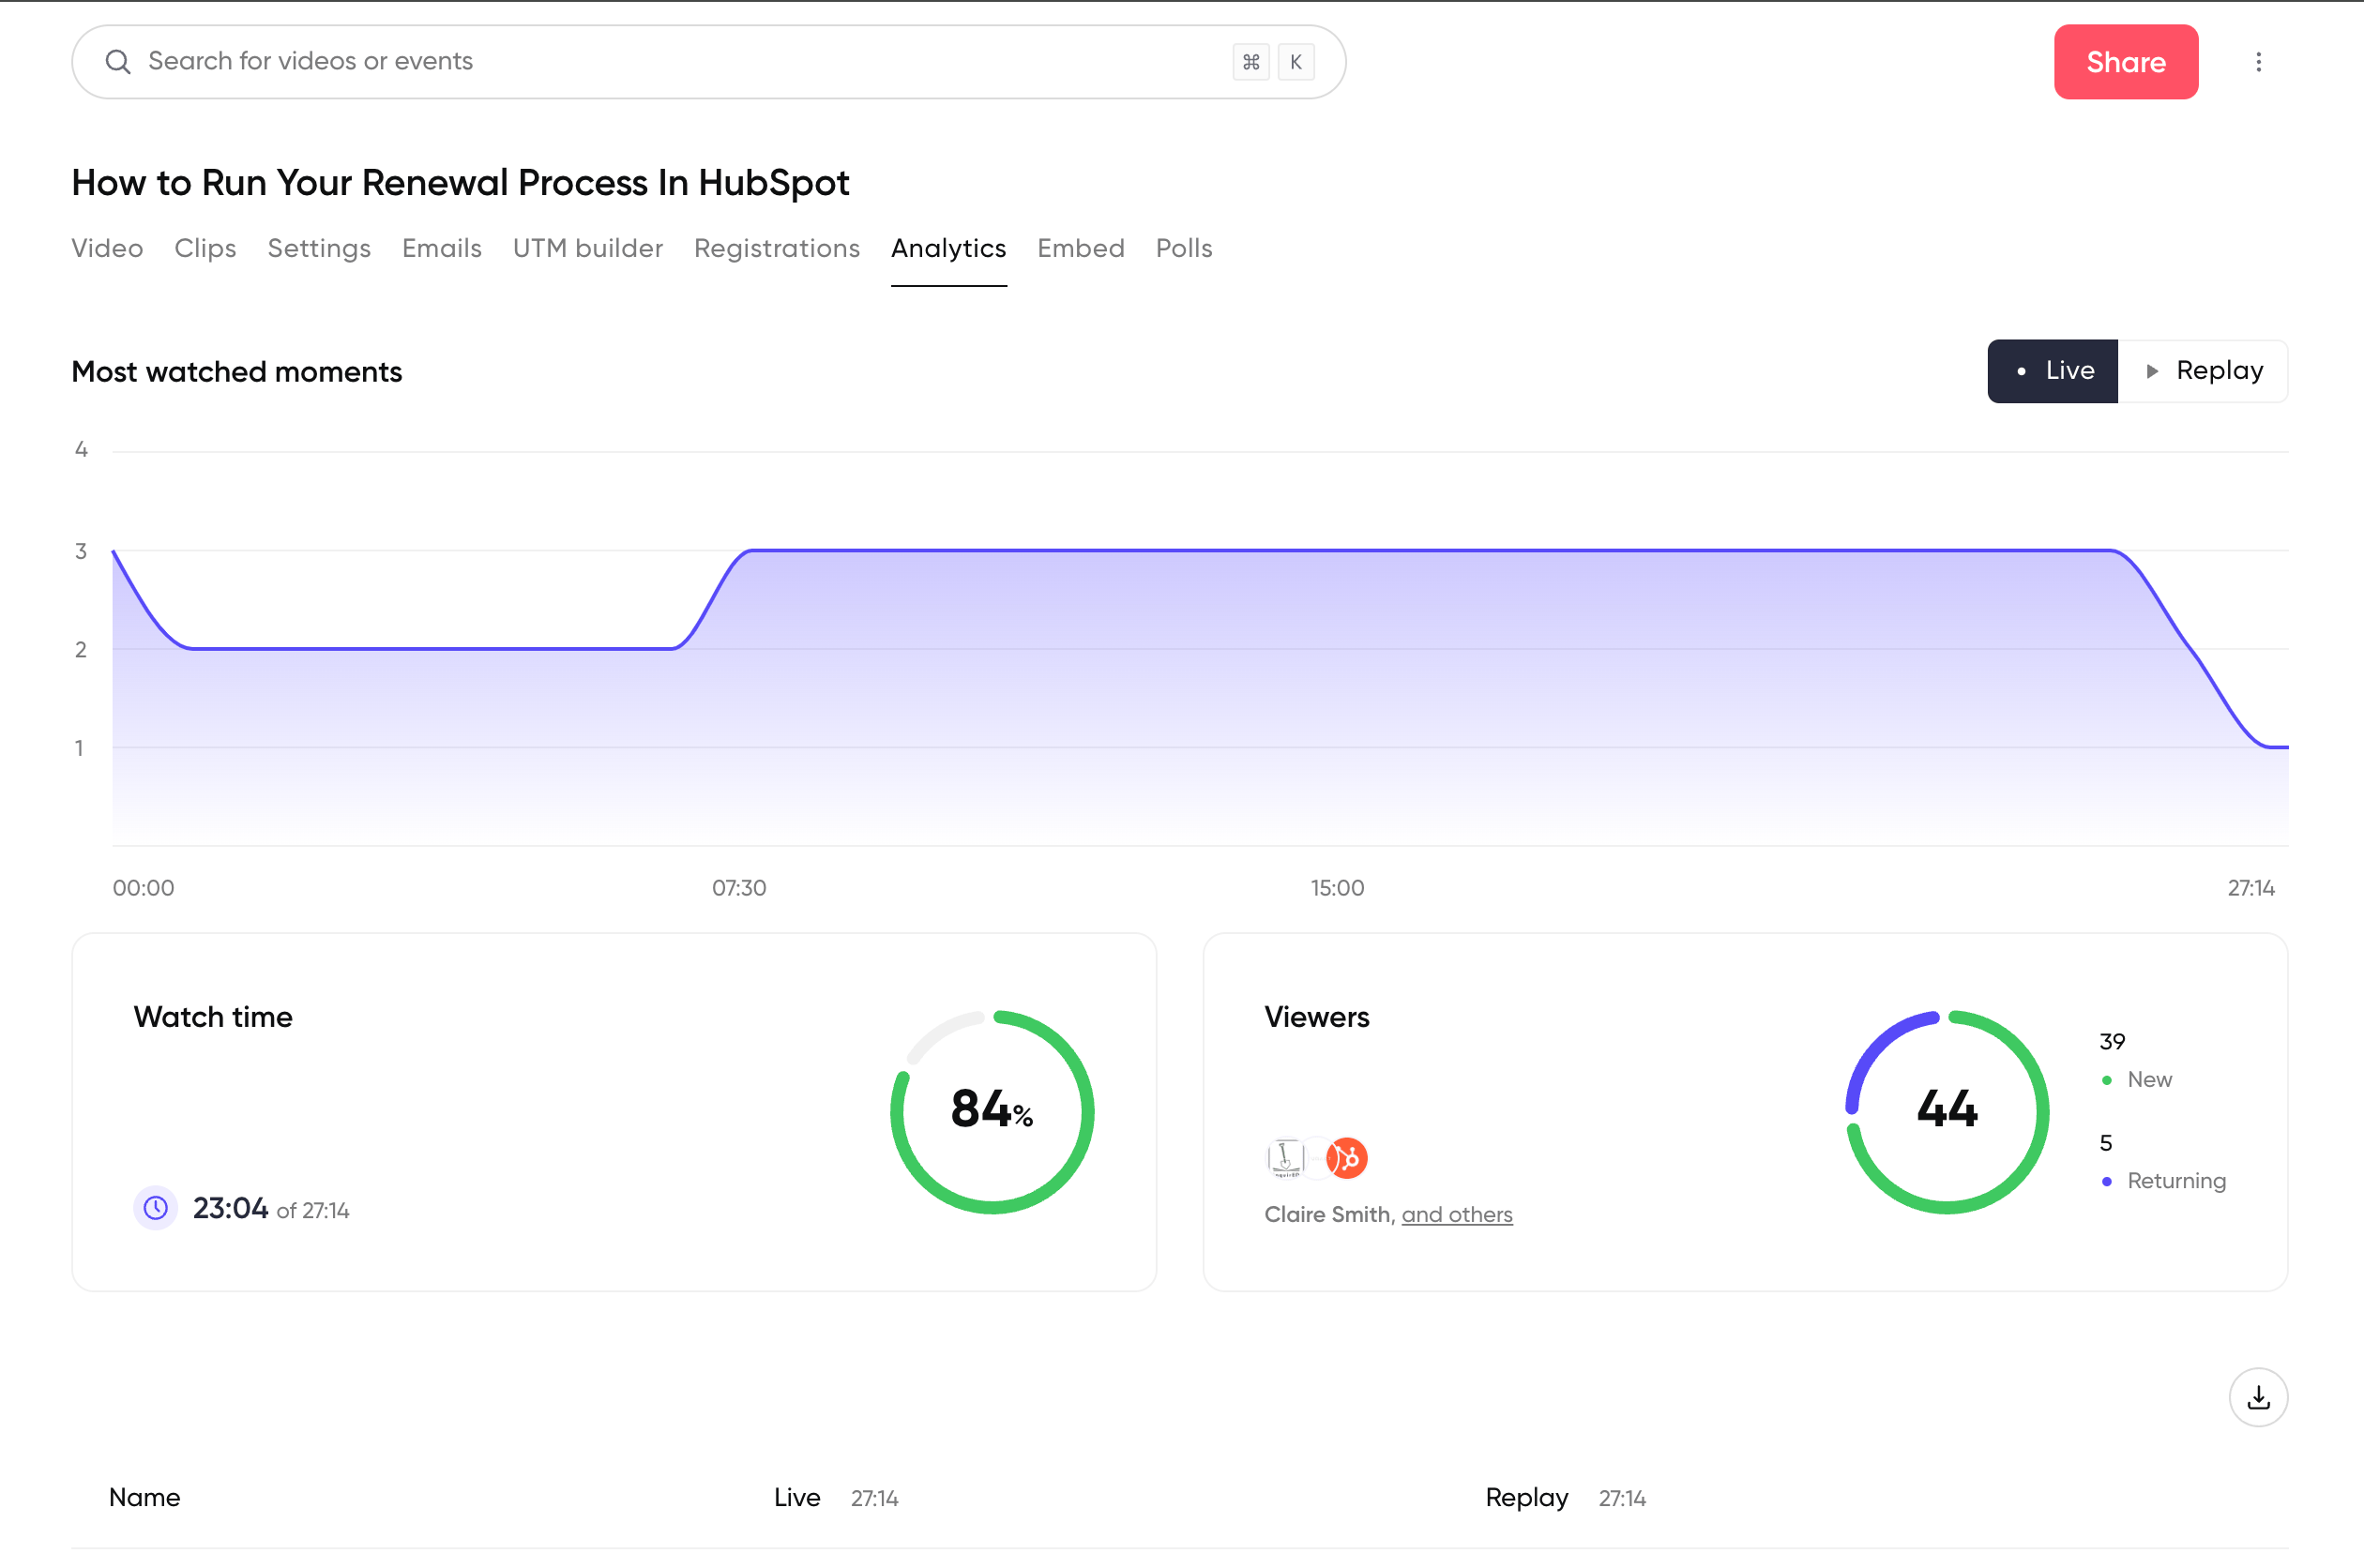Click the search magnifier icon

[x=118, y=62]
